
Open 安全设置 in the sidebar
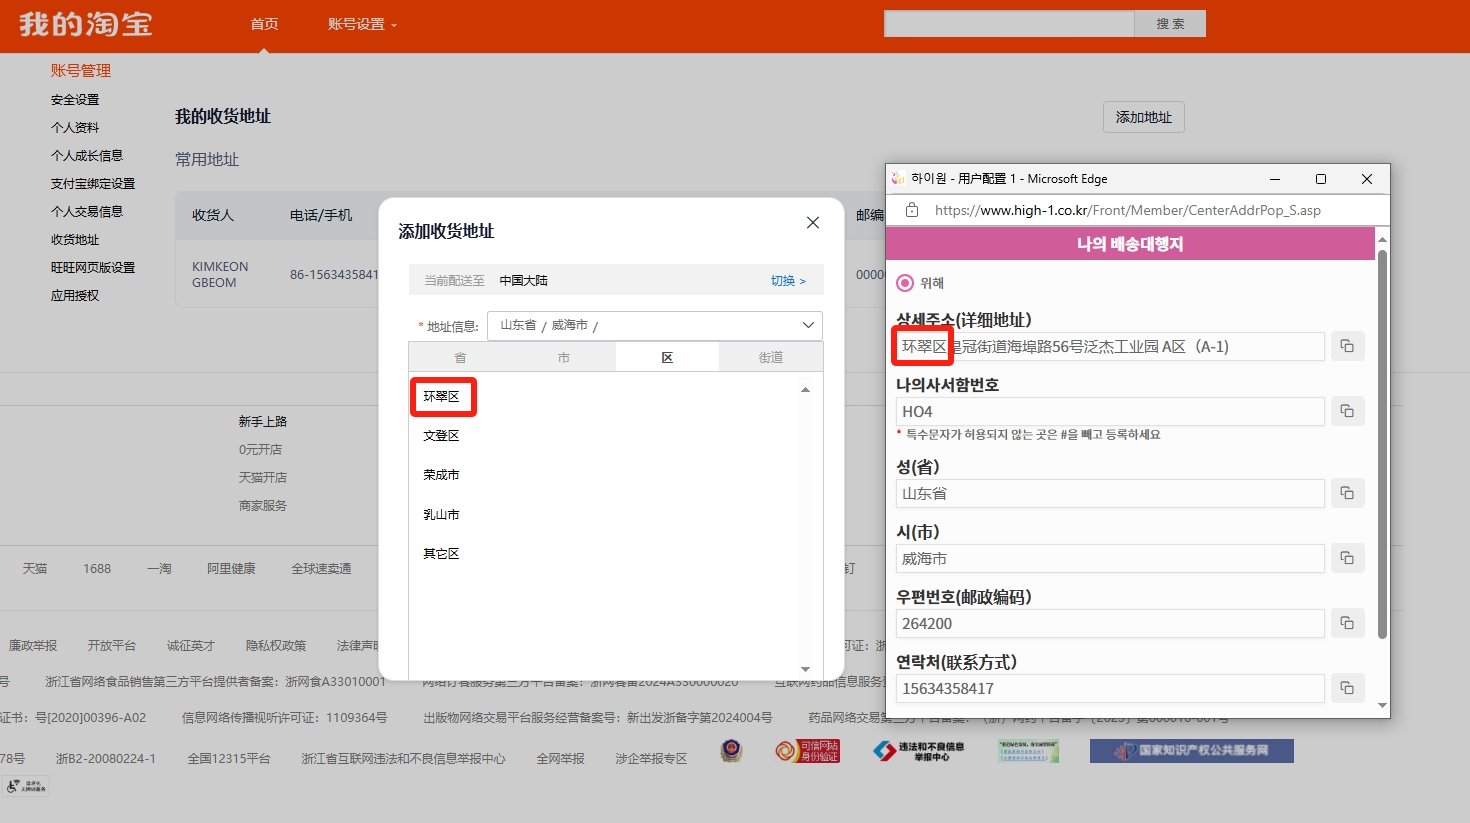pyautogui.click(x=75, y=100)
